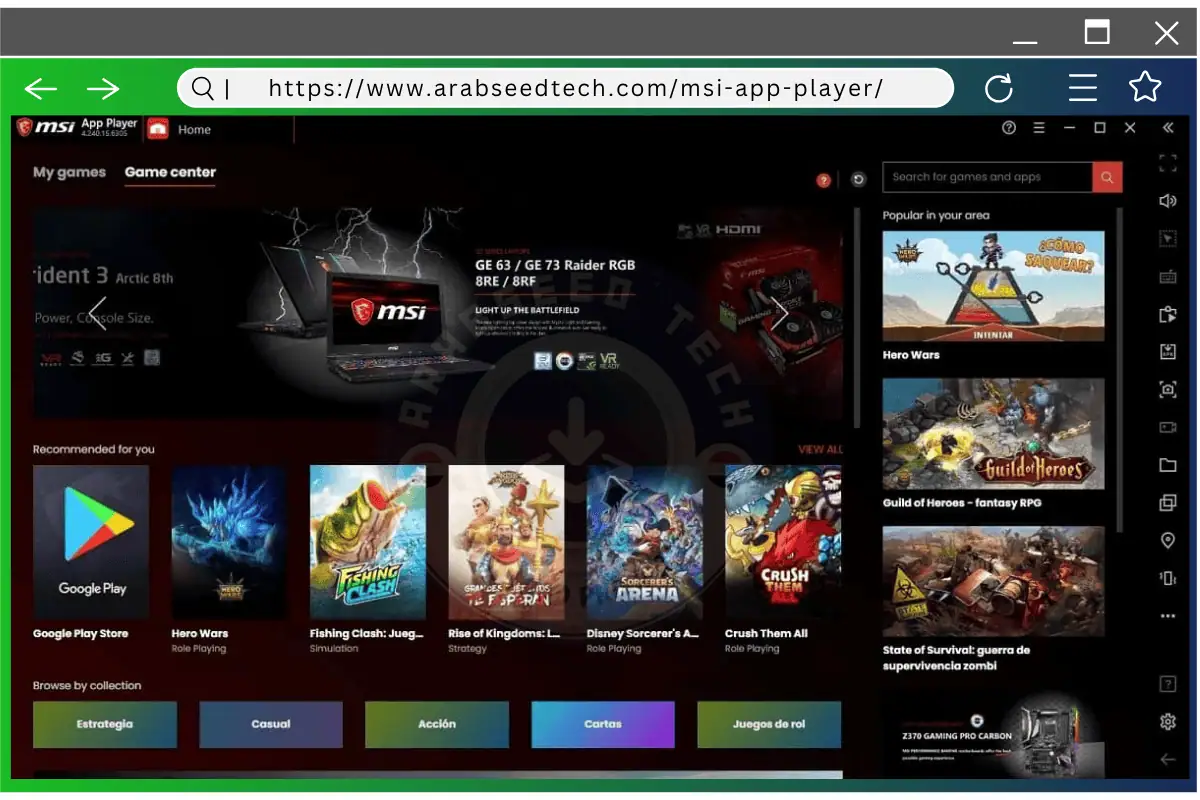Adjust the volume control icon in sidebar
1200x800 pixels.
(1167, 200)
